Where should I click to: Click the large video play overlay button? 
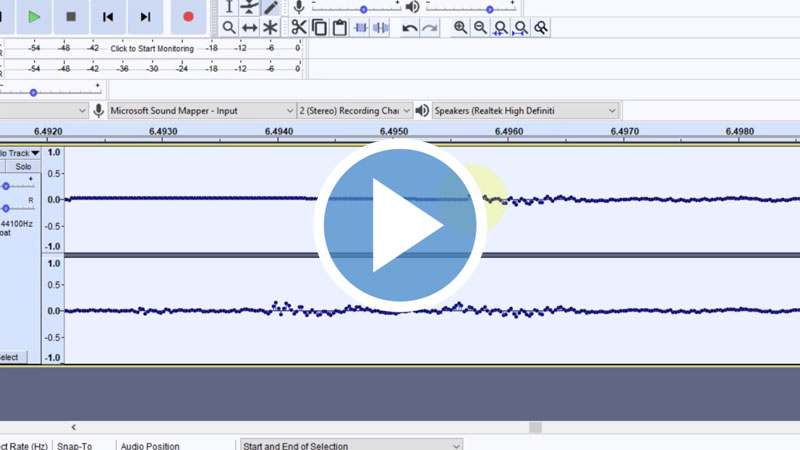pyautogui.click(x=400, y=225)
